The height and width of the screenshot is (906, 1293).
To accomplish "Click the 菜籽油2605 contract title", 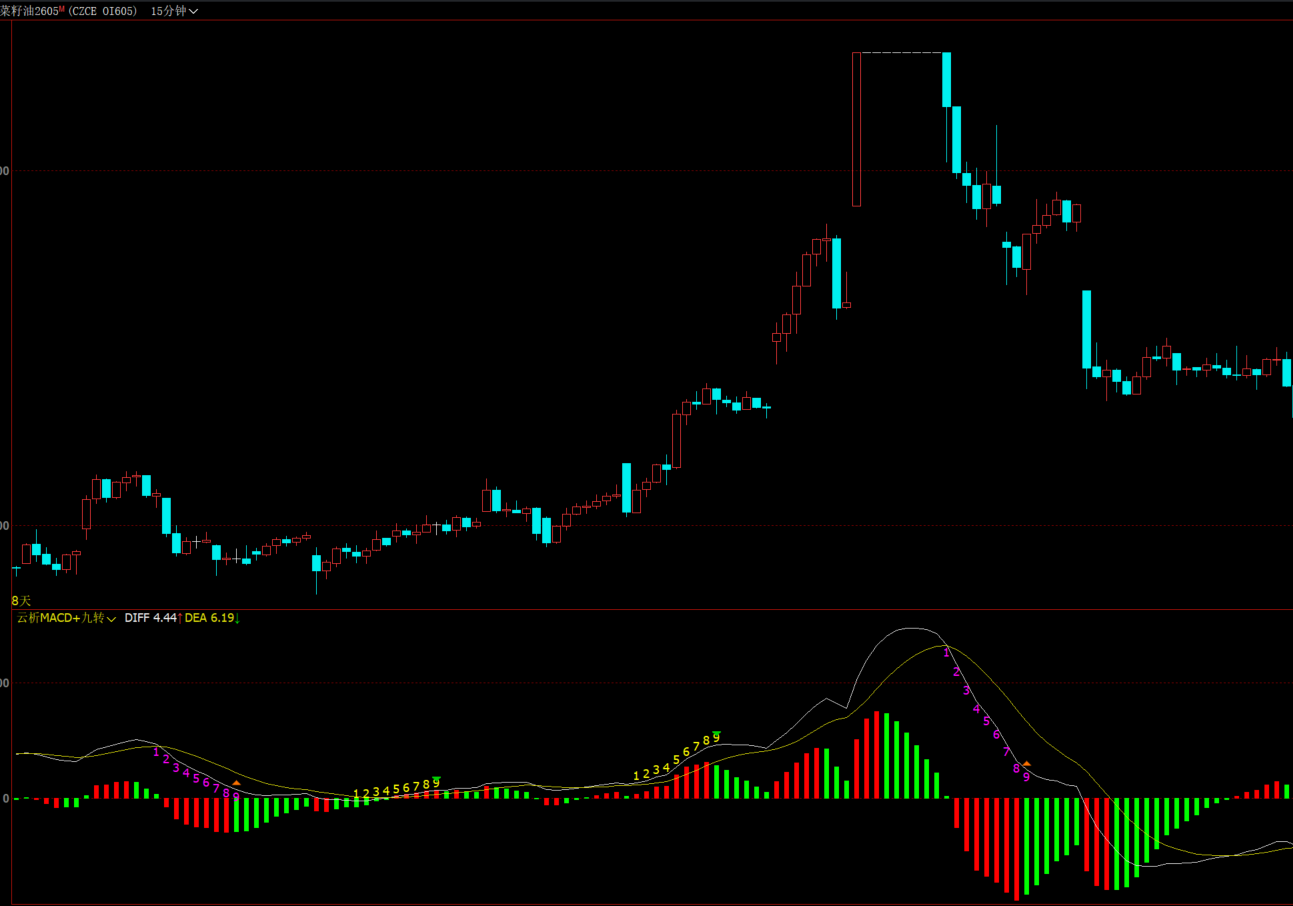I will (29, 11).
